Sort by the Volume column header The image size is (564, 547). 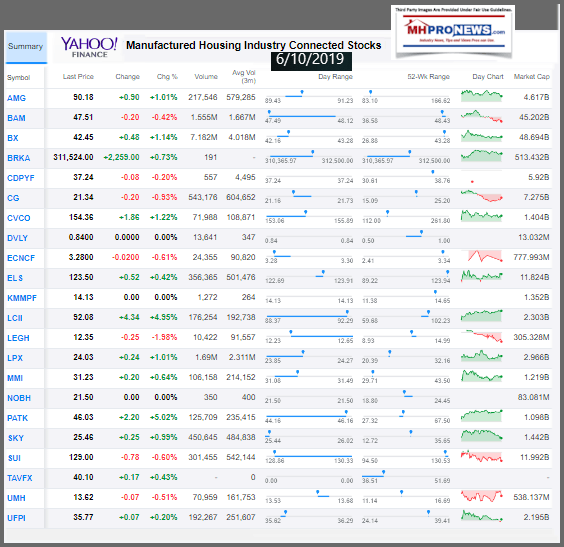coord(206,77)
